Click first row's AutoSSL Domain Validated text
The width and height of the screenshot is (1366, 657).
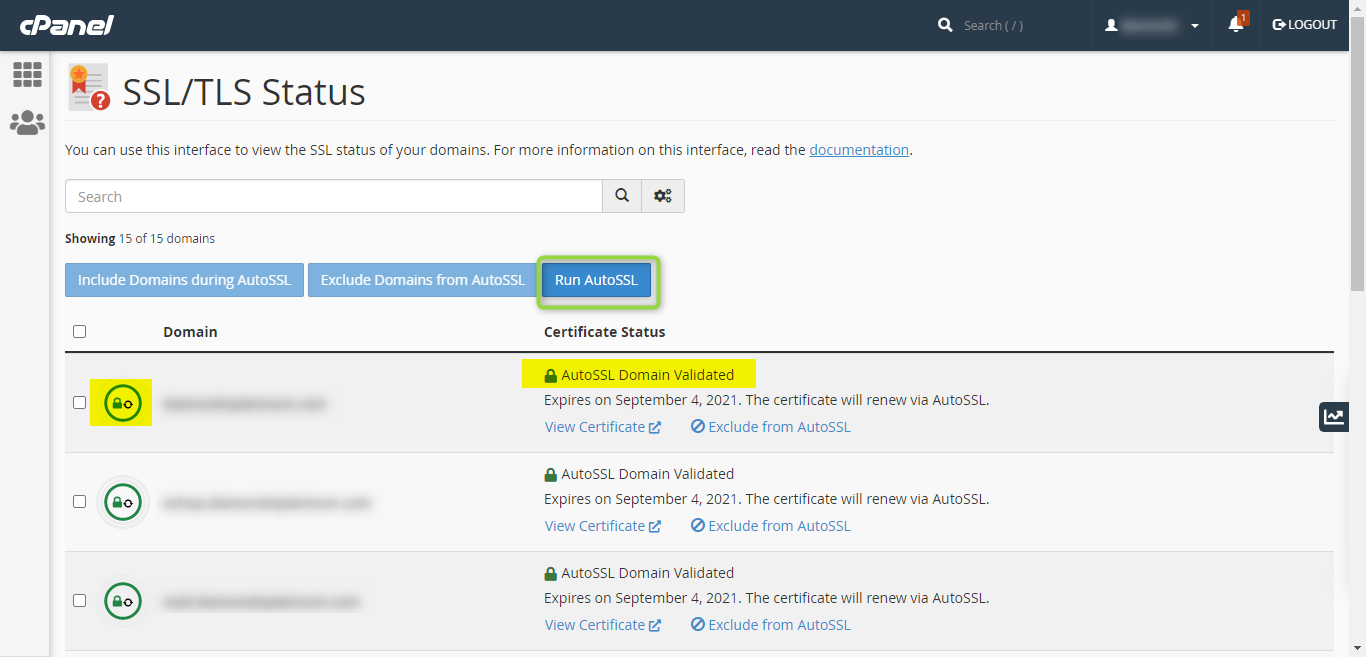click(647, 375)
